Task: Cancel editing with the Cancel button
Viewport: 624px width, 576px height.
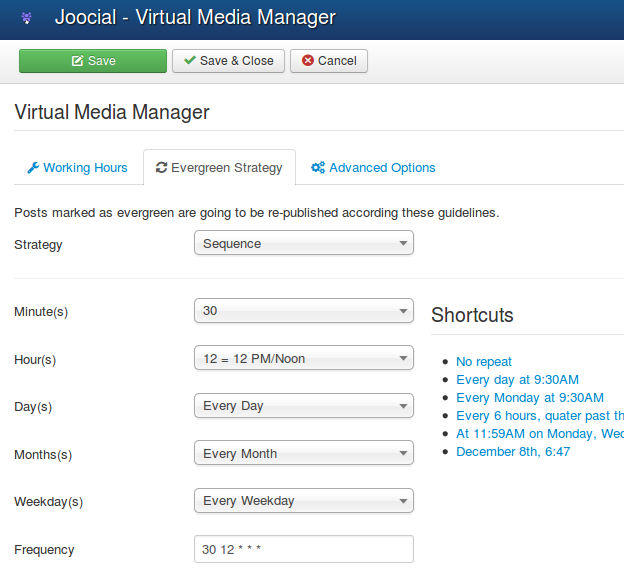Action: [329, 61]
